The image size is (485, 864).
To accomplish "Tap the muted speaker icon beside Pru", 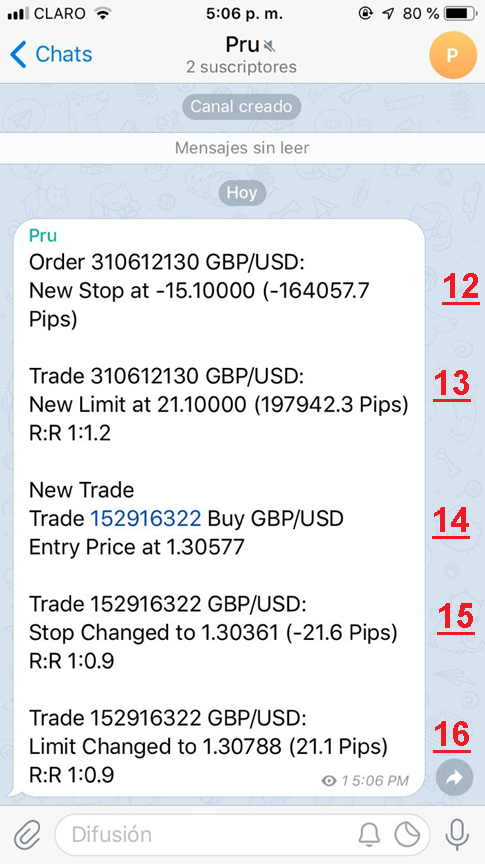I will 269,45.
